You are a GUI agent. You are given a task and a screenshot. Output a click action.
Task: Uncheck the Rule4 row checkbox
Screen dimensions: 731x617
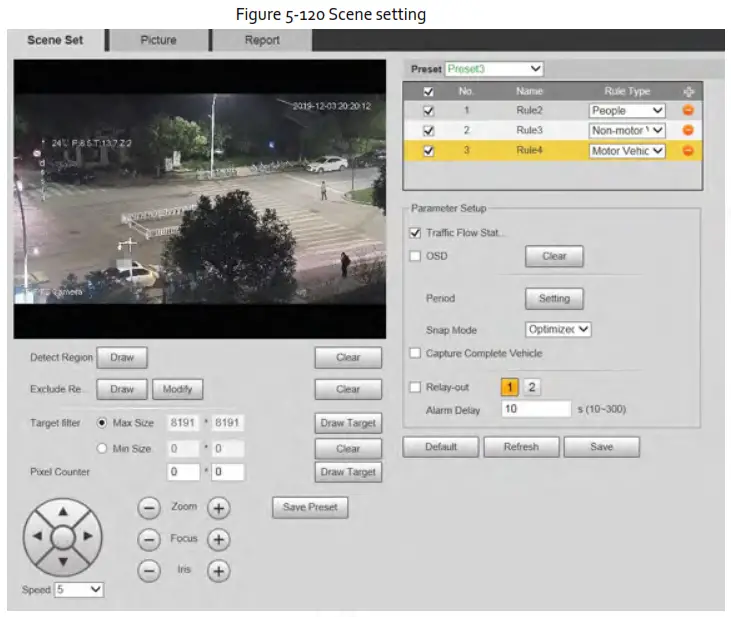pyautogui.click(x=428, y=151)
